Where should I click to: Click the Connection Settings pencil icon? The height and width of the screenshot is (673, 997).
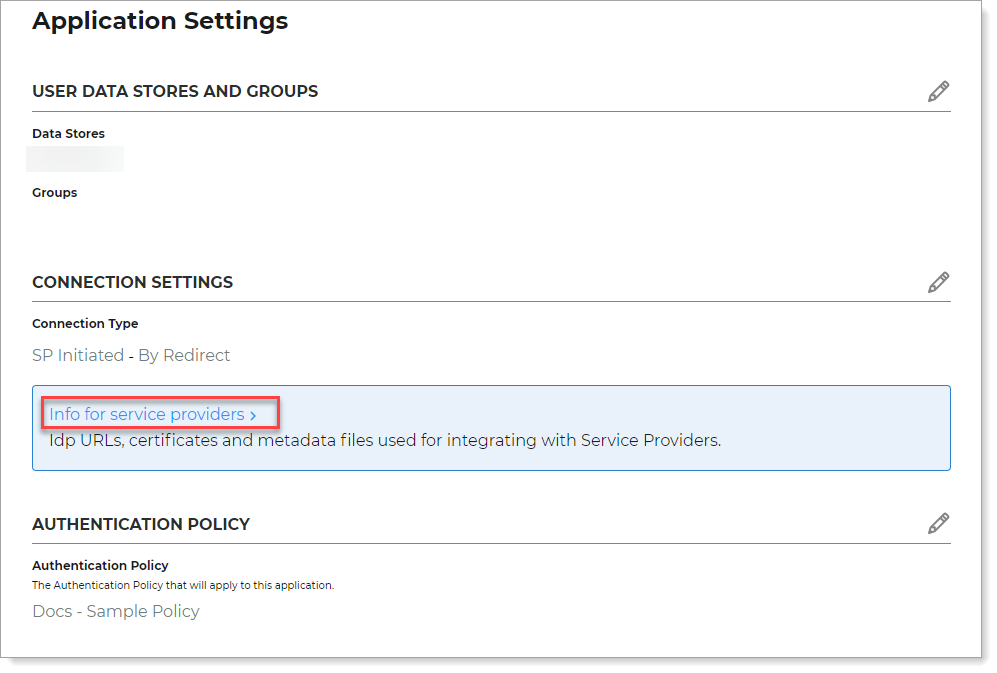point(938,283)
